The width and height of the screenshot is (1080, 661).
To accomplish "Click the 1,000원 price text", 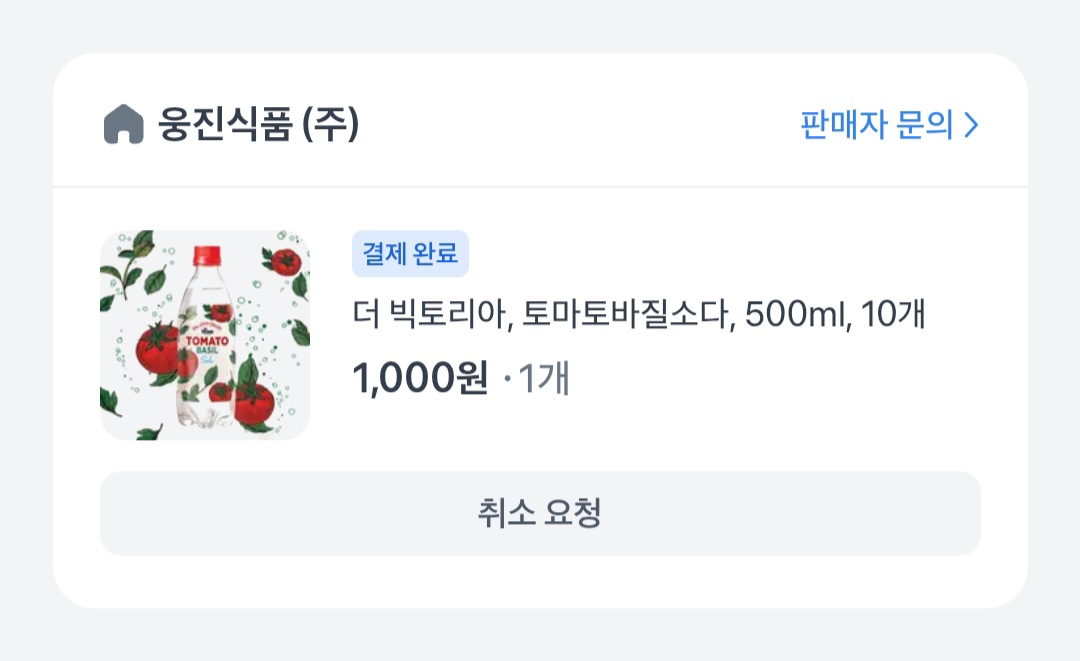I will (x=420, y=378).
